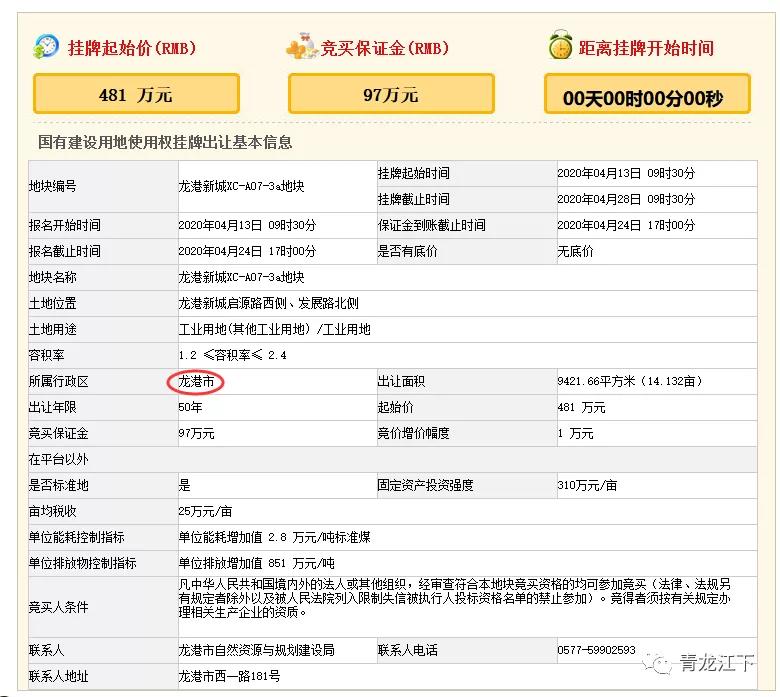The image size is (780, 697).
Task: Click the 挂牌截止时间 date value
Action: [626, 199]
